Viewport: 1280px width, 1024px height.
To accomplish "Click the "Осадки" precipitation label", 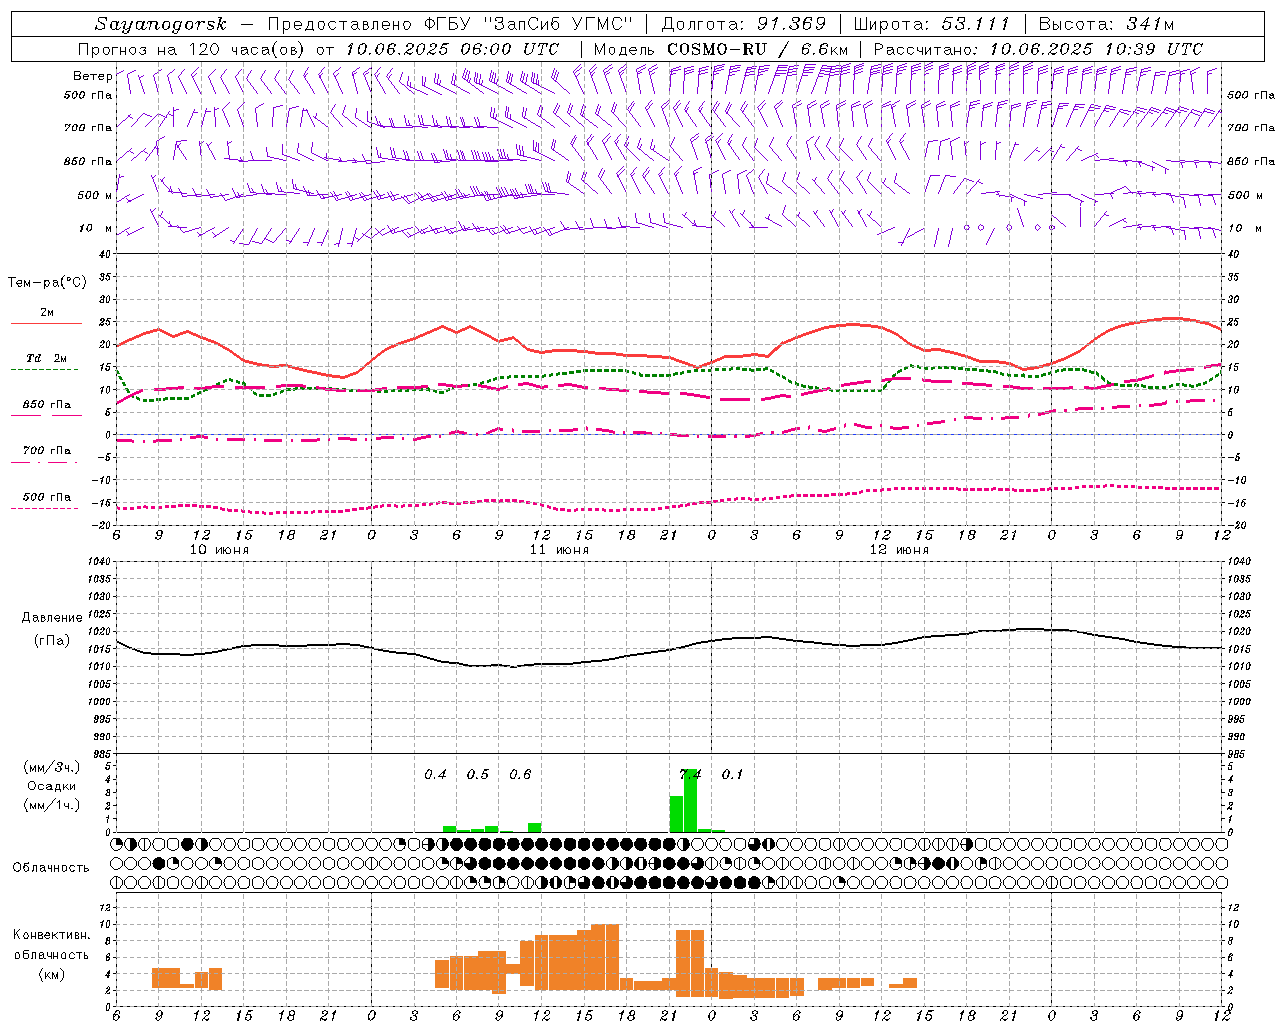I will 51,786.
